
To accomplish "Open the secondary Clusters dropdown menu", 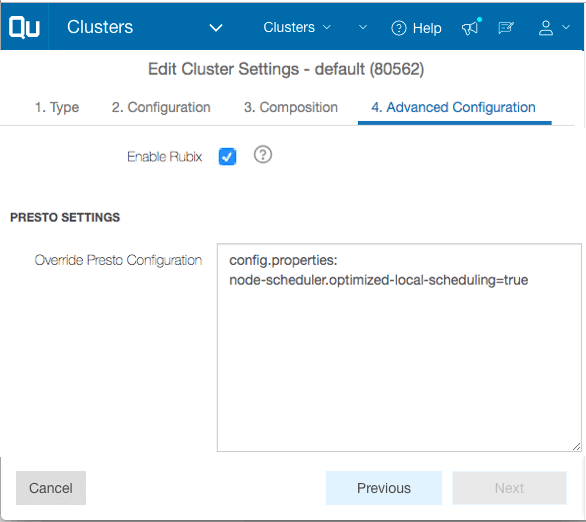I will (297, 27).
